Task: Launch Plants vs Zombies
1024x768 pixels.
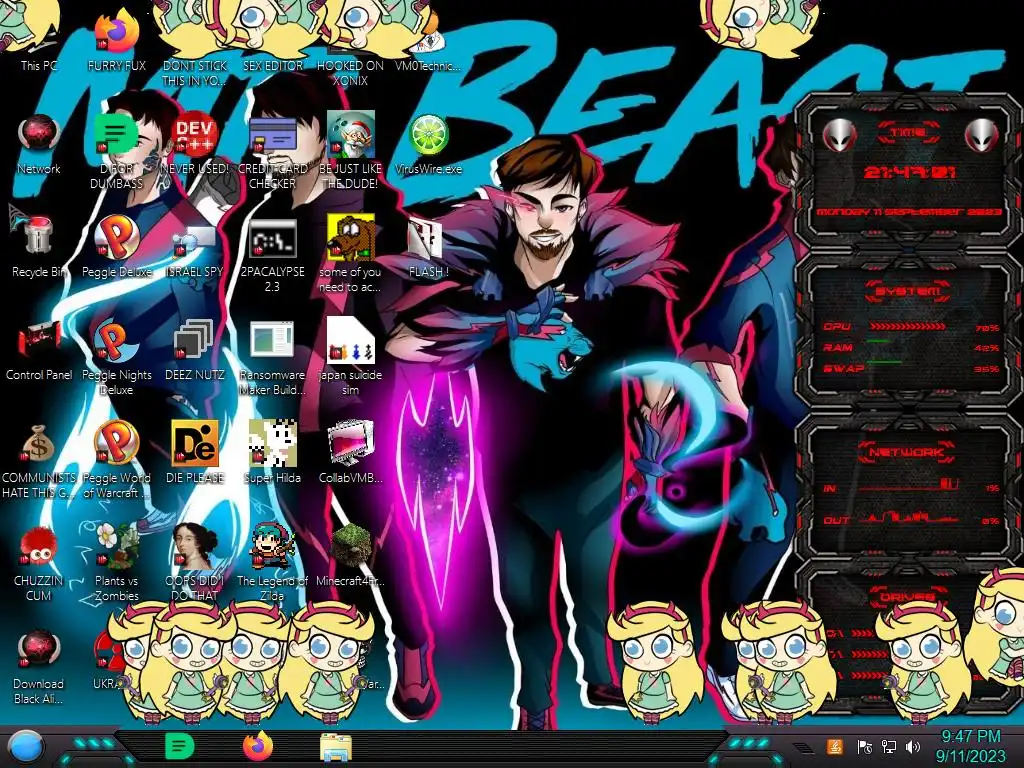Action: coord(116,547)
